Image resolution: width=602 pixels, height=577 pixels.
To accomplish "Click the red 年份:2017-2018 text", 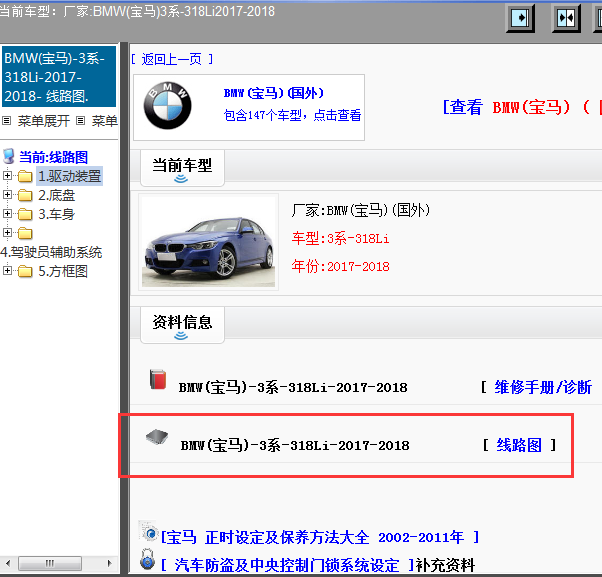I will [x=341, y=266].
